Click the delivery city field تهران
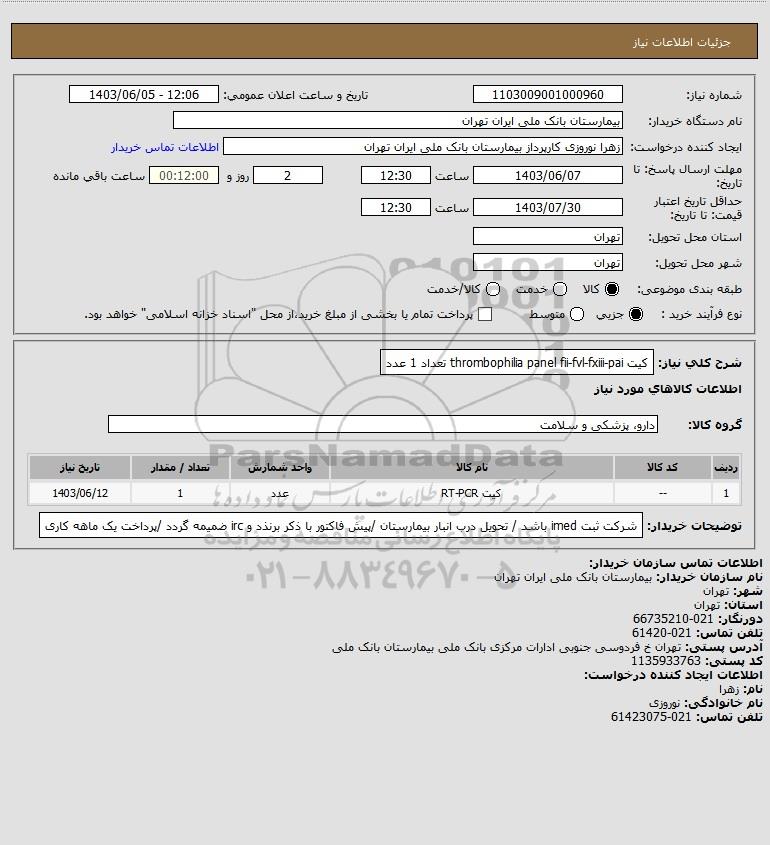Viewport: 770px width, 845px height. tap(547, 262)
